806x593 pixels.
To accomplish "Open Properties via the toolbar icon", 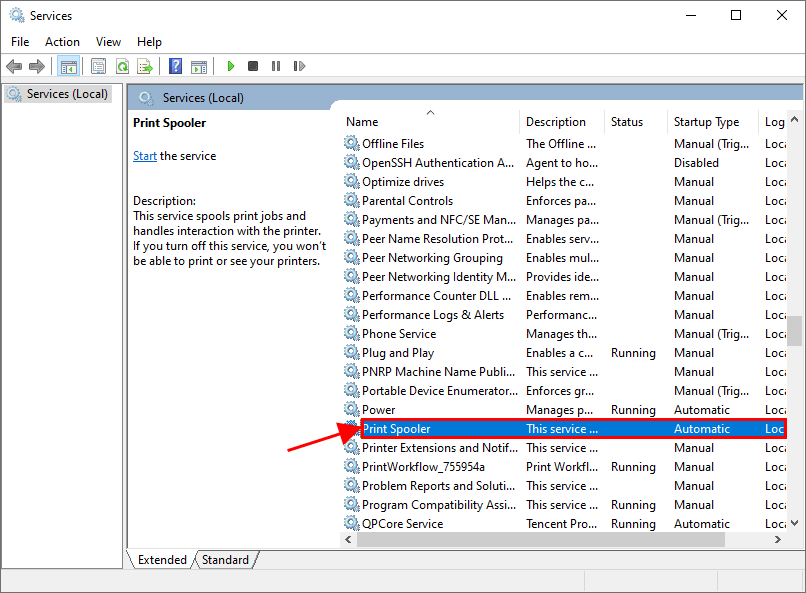I will (98, 66).
